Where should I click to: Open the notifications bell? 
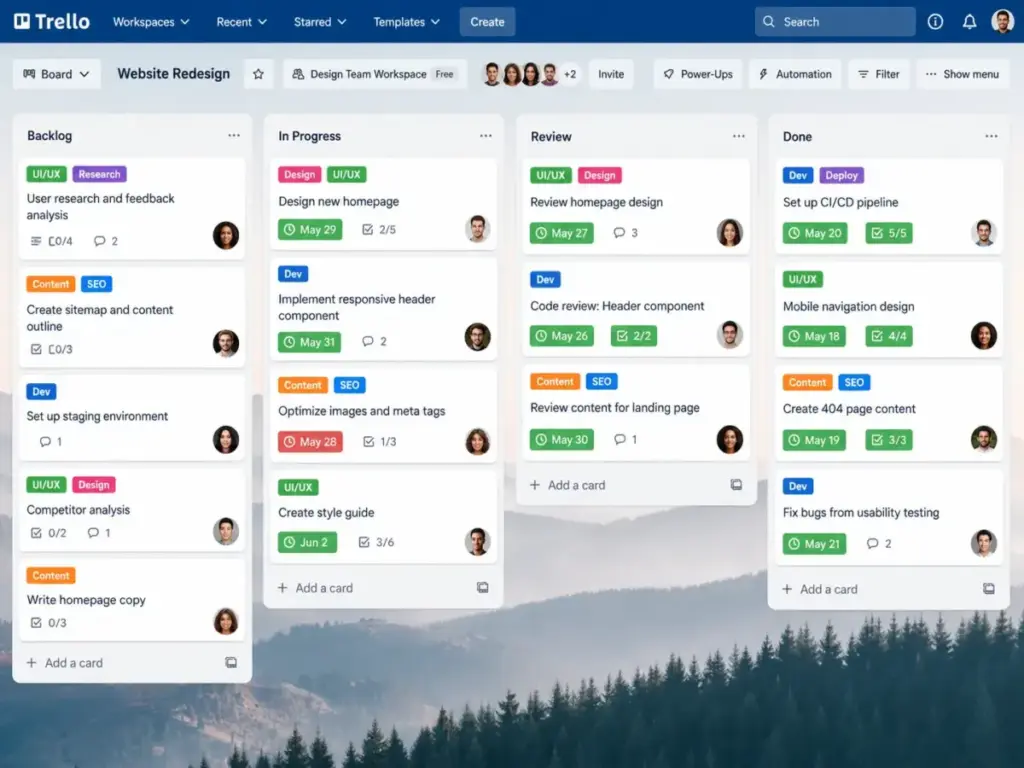coord(970,22)
